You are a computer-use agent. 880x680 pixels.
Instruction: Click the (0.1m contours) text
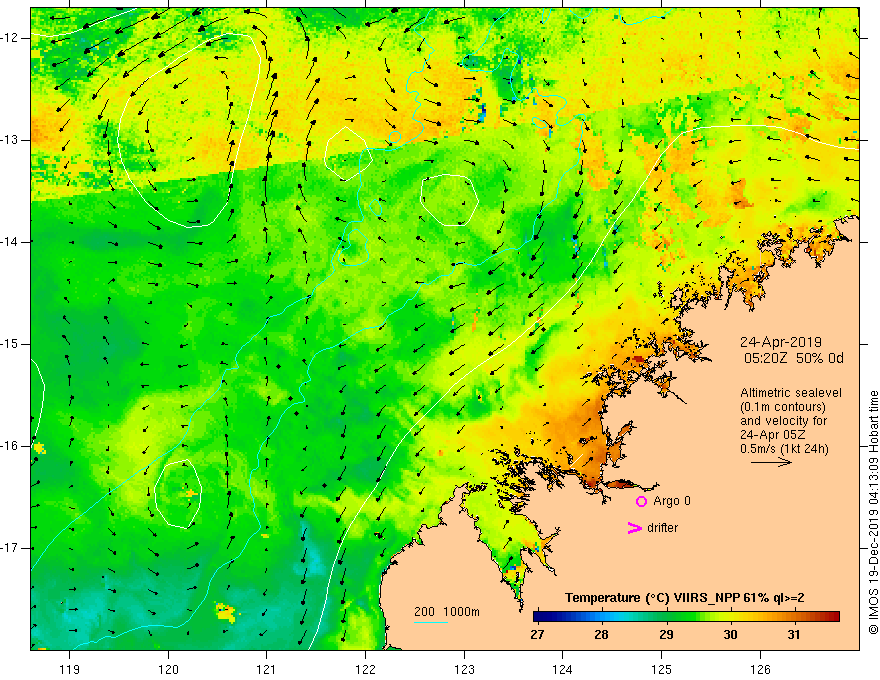pyautogui.click(x=783, y=407)
